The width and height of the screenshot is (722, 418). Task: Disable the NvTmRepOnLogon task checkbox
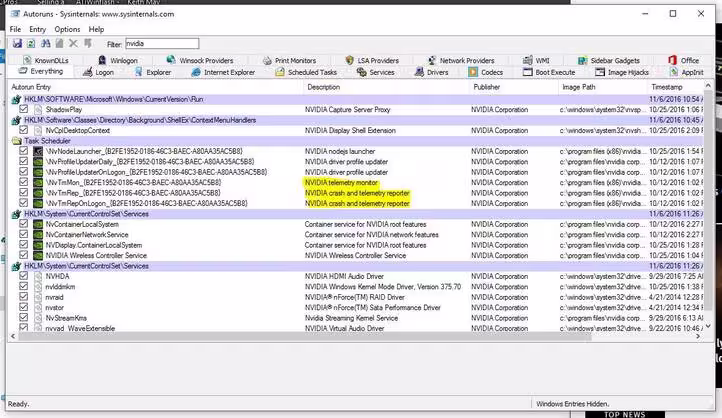click(23, 203)
